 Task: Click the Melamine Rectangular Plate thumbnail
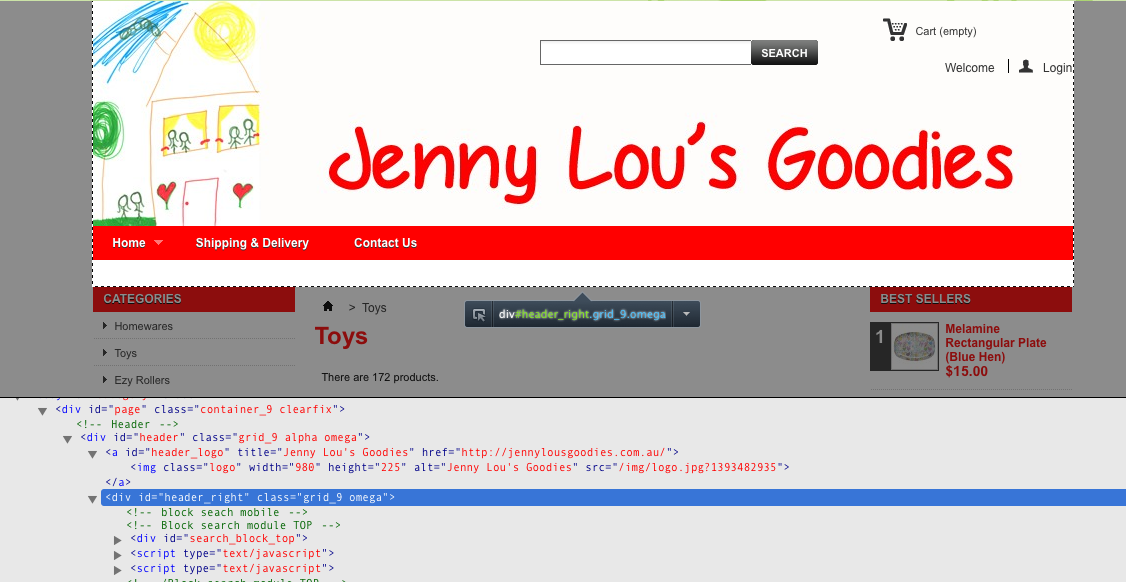915,346
